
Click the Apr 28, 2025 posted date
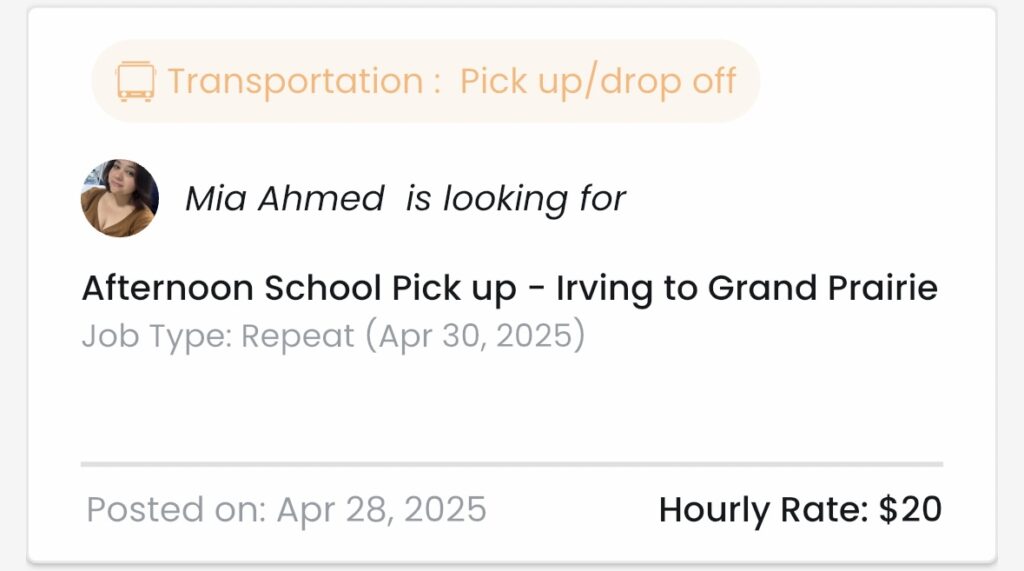point(381,509)
